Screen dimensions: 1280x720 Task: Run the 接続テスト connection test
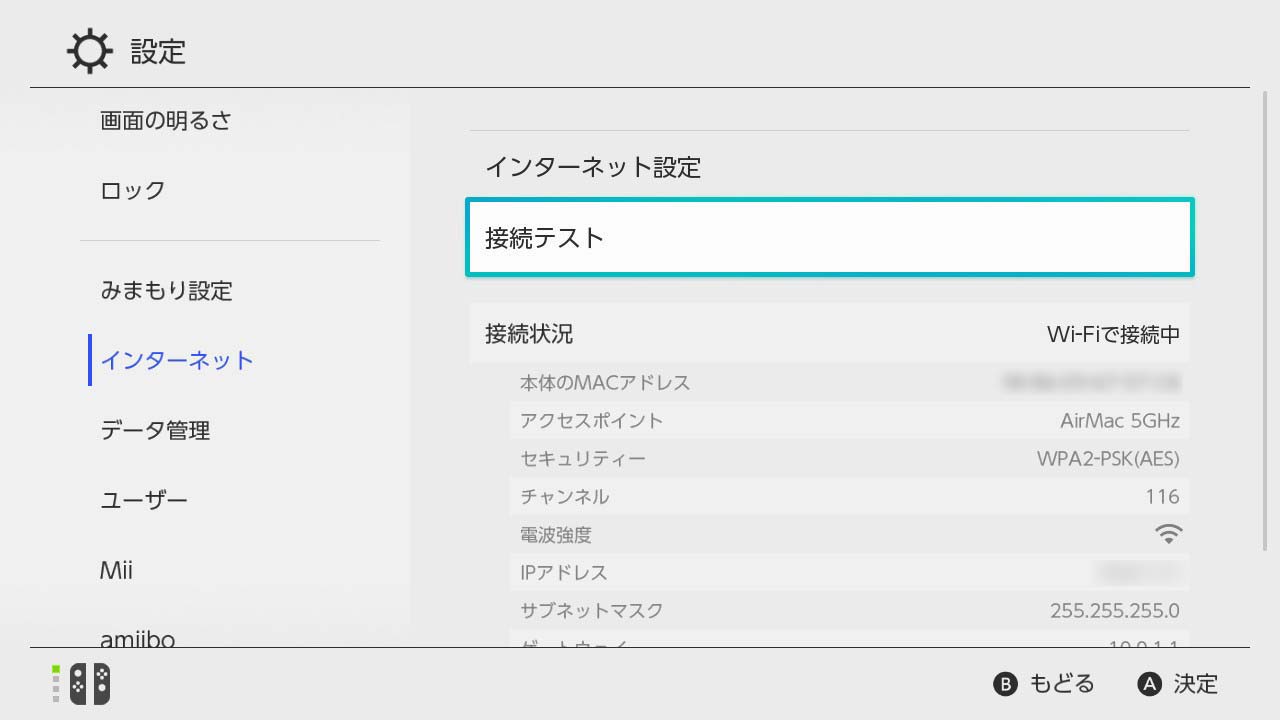pos(829,237)
